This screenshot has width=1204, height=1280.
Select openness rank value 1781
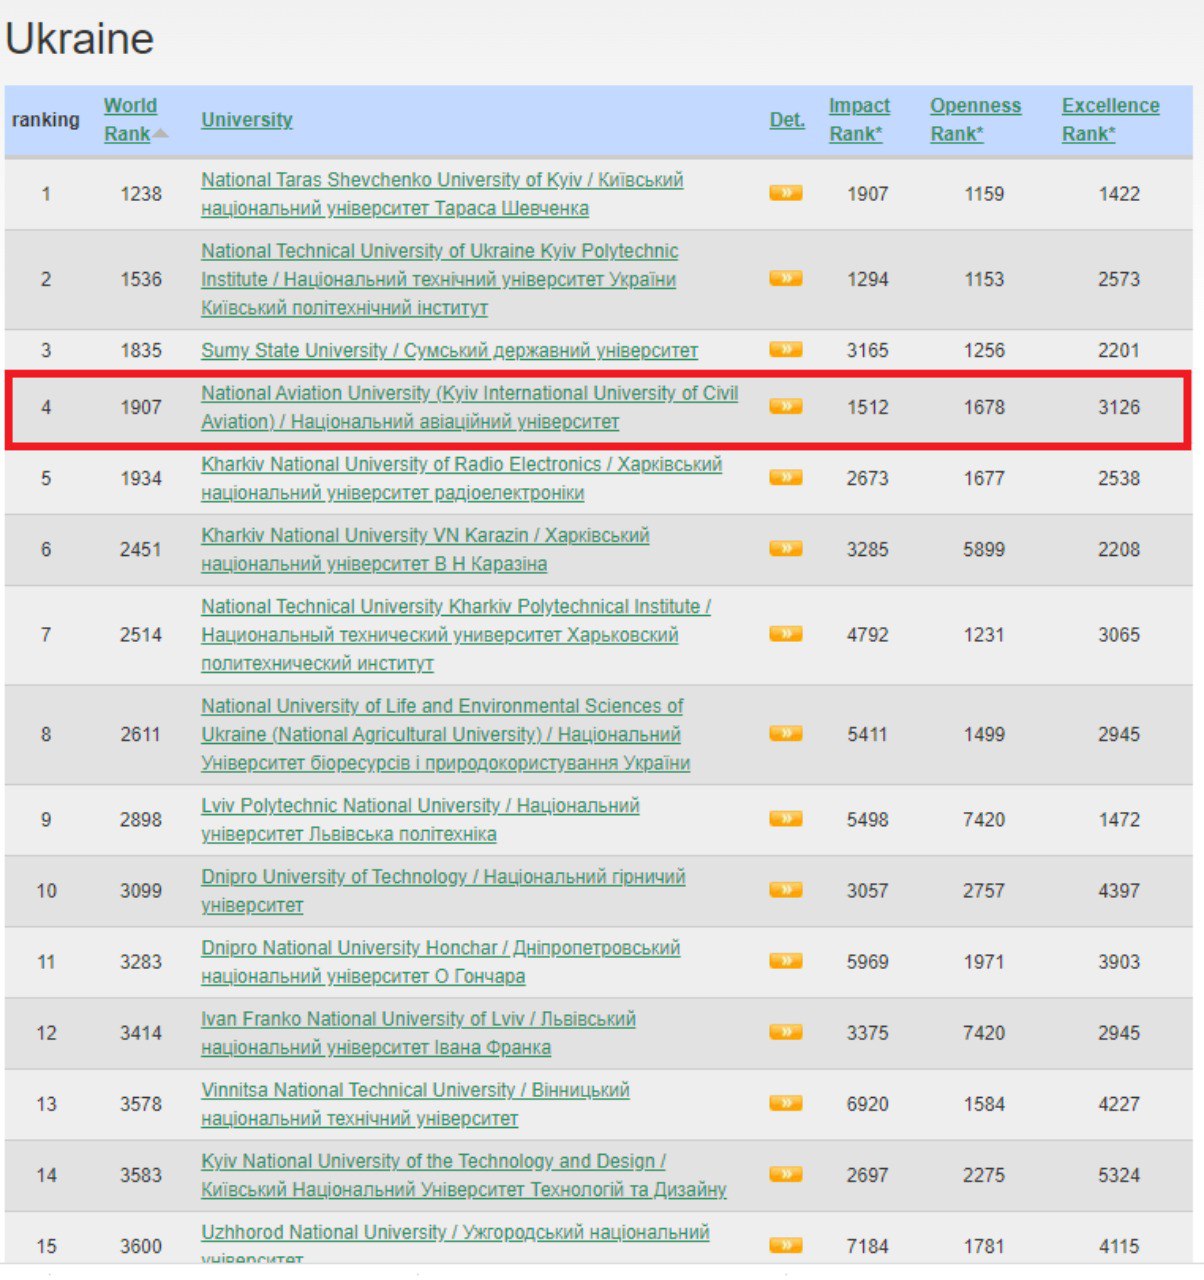click(984, 1246)
